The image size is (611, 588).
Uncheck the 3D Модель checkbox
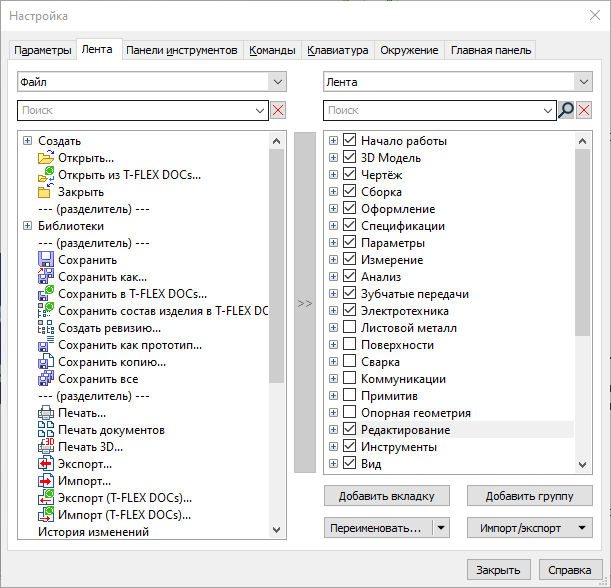350,157
